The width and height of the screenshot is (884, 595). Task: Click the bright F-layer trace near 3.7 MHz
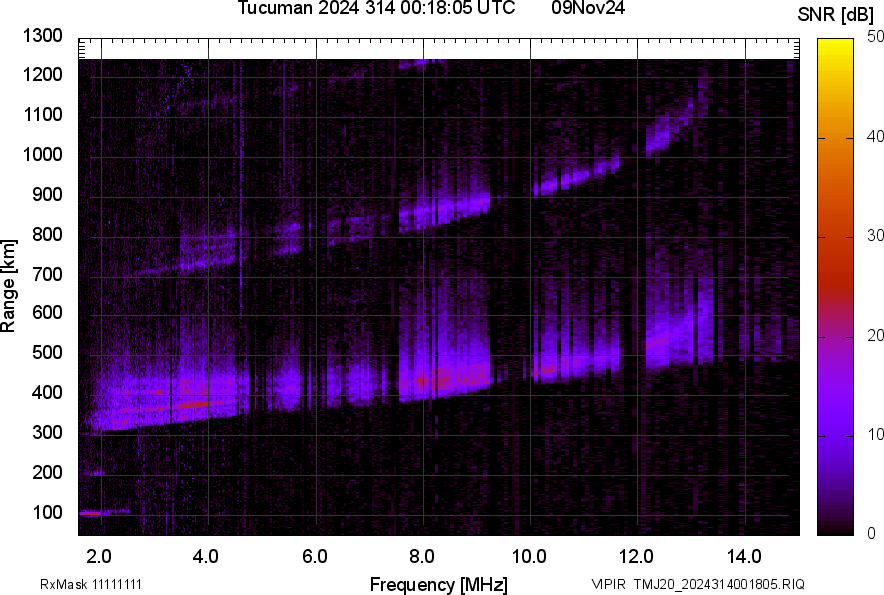pos(195,404)
